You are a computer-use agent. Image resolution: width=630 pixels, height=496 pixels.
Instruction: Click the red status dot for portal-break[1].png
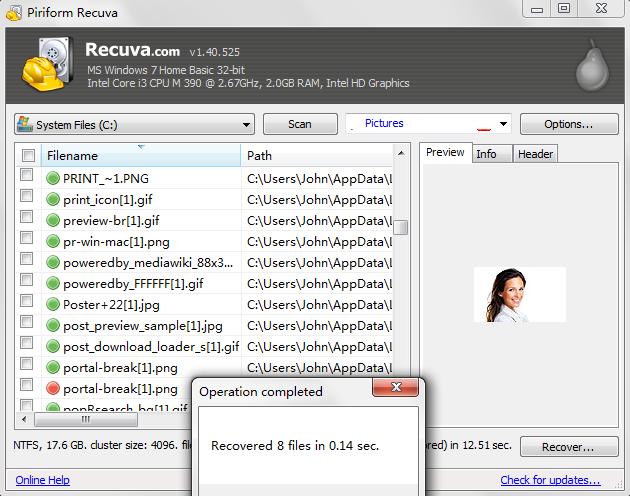click(53, 388)
